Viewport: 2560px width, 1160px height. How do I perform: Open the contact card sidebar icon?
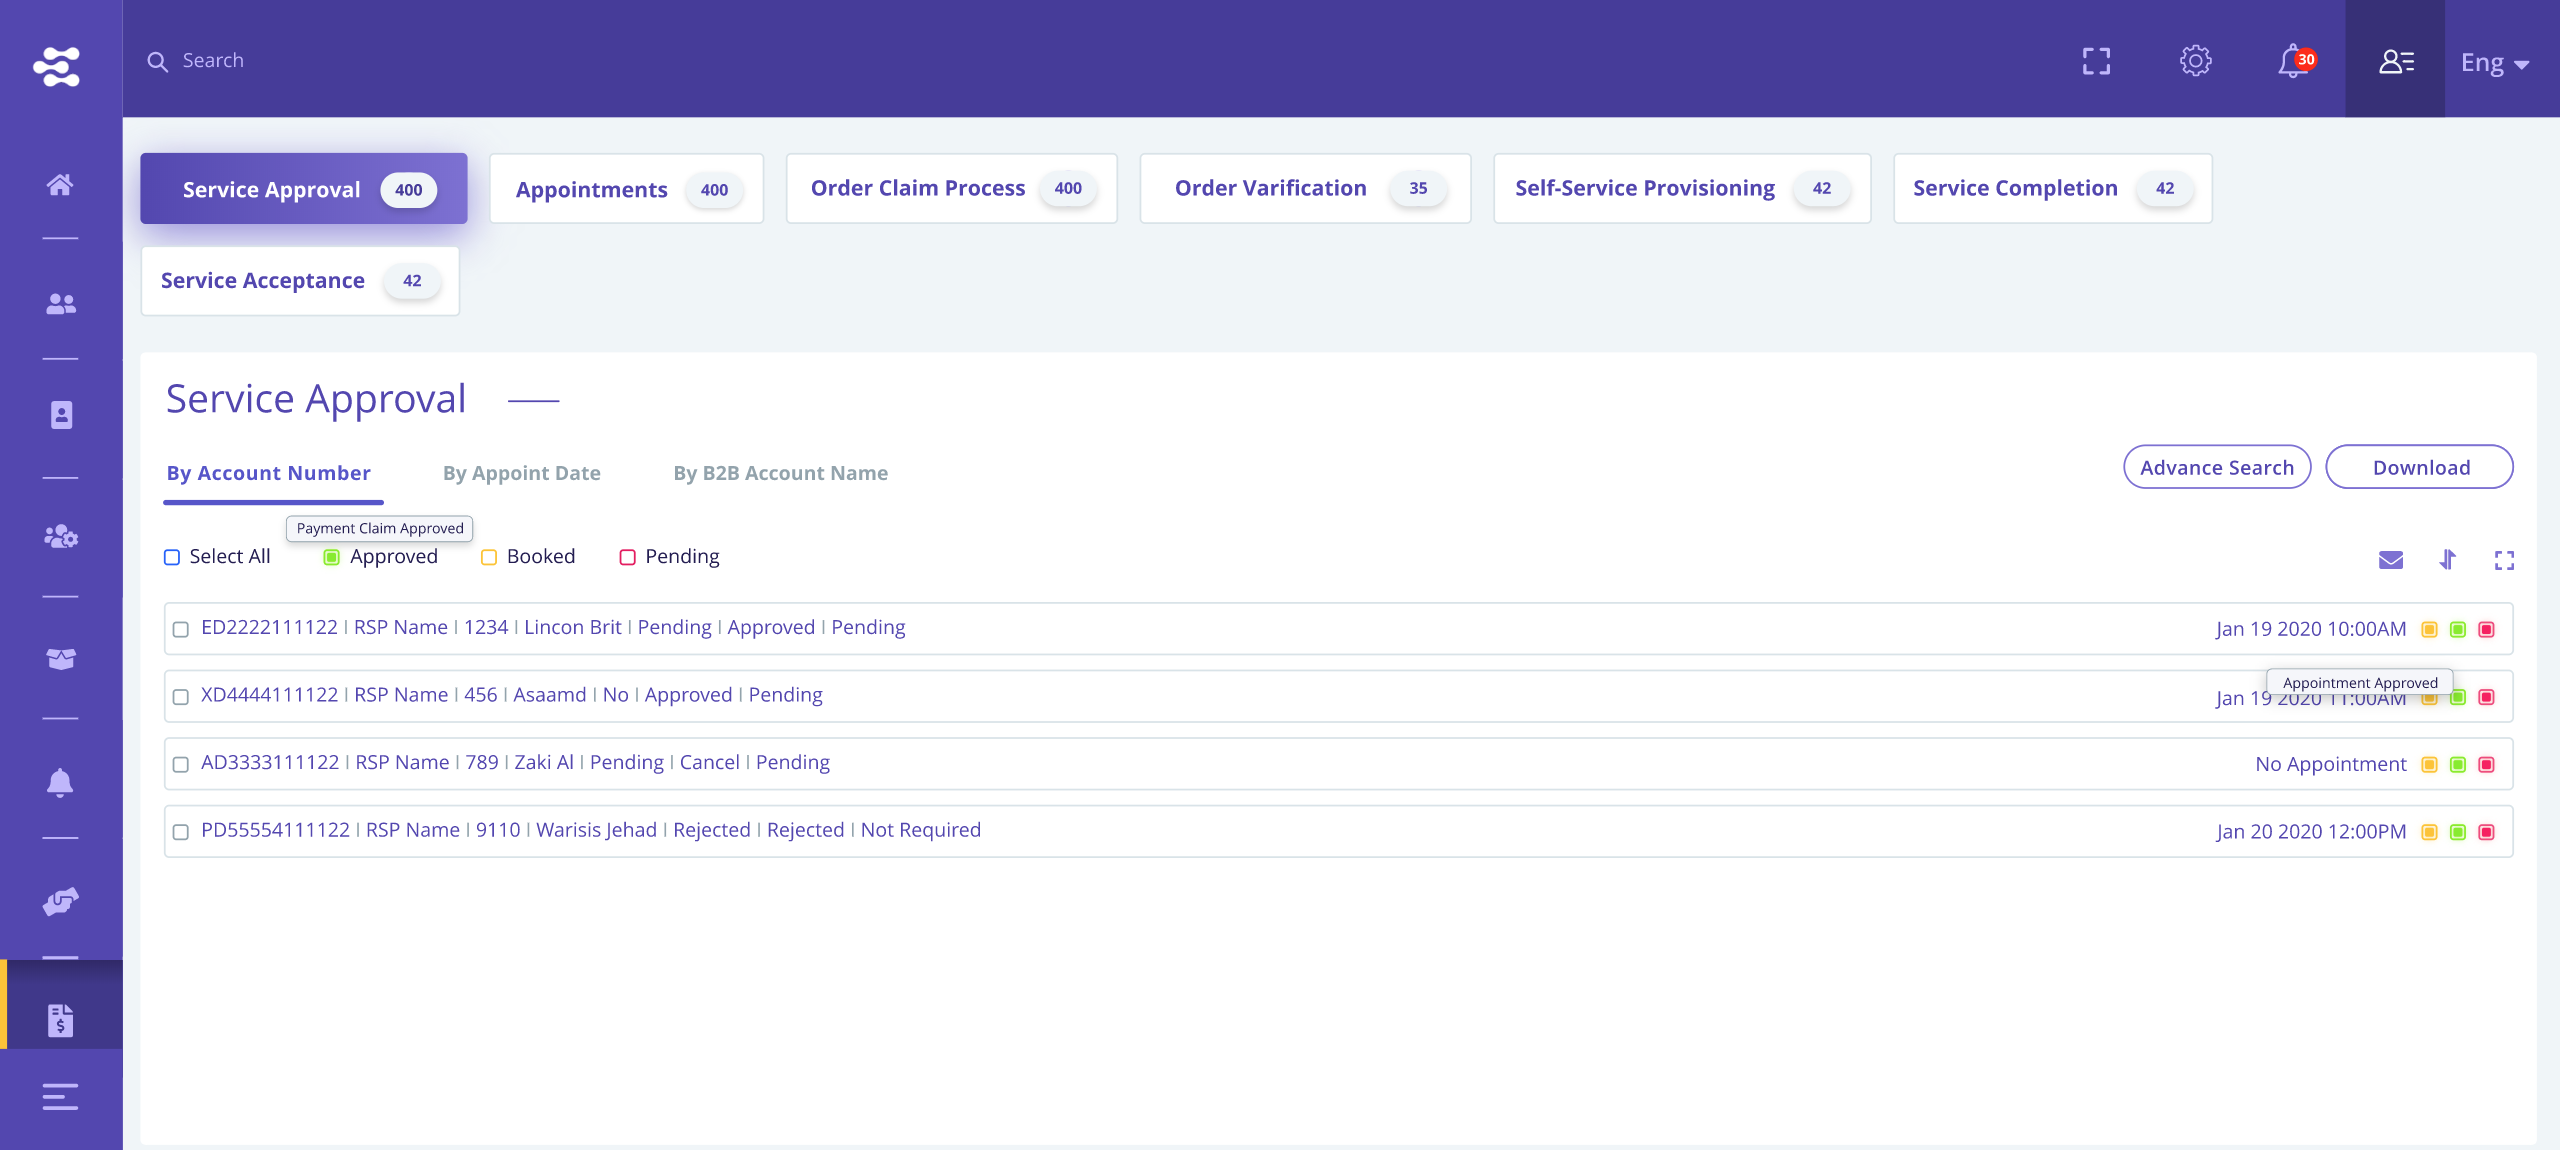point(61,415)
